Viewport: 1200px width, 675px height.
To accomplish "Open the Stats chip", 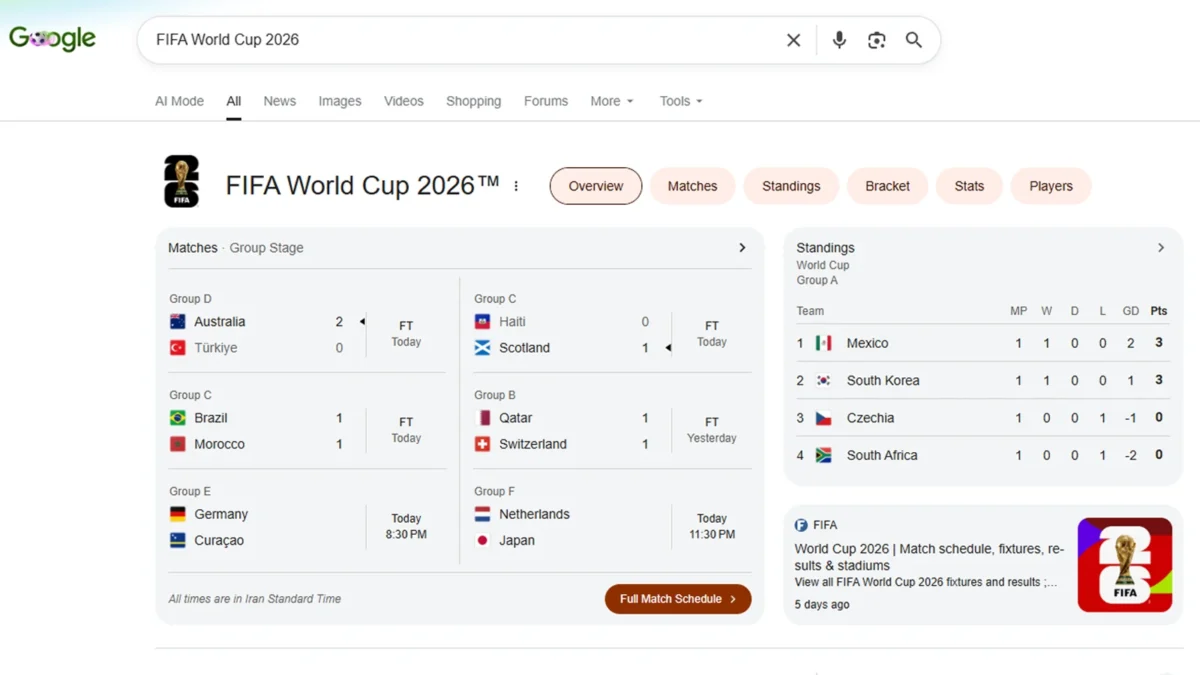I will (x=969, y=186).
